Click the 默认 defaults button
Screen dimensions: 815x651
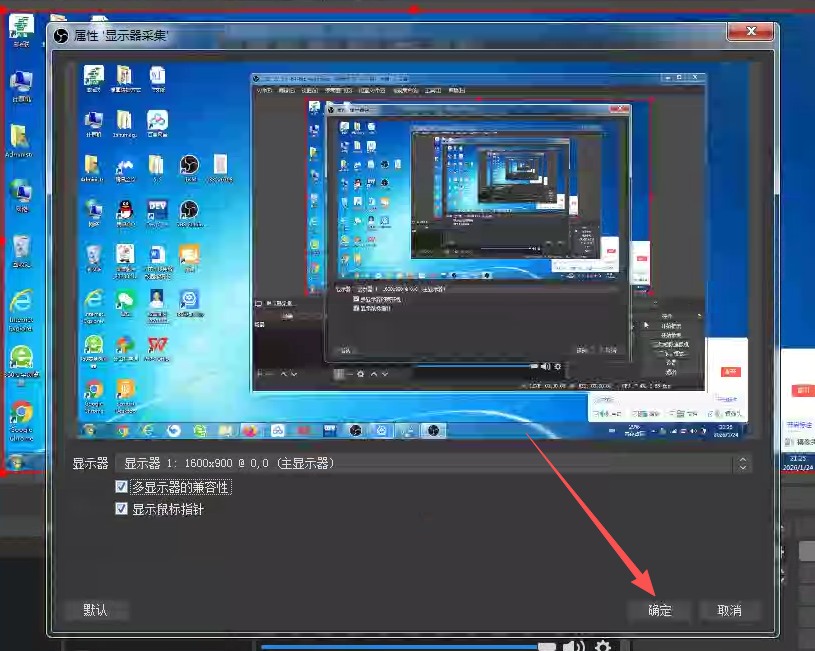point(96,610)
